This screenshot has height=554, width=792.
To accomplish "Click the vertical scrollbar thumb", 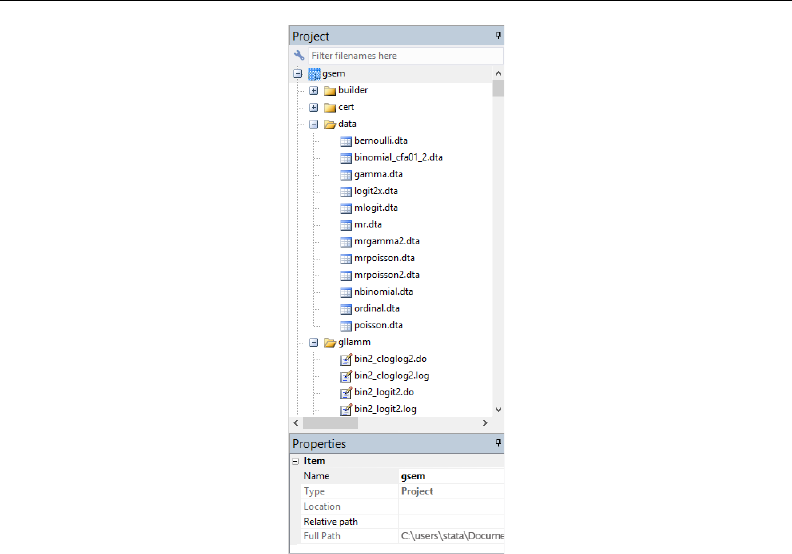I will [x=498, y=88].
